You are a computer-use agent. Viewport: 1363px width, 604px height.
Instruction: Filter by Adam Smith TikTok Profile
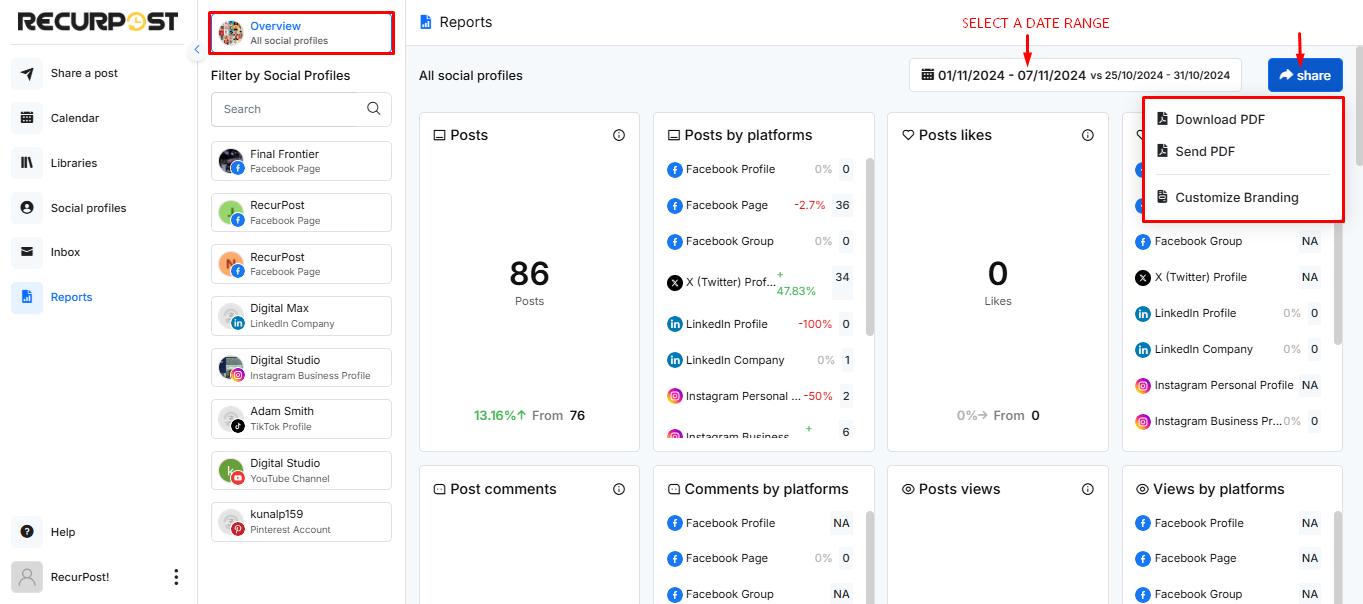tap(301, 419)
